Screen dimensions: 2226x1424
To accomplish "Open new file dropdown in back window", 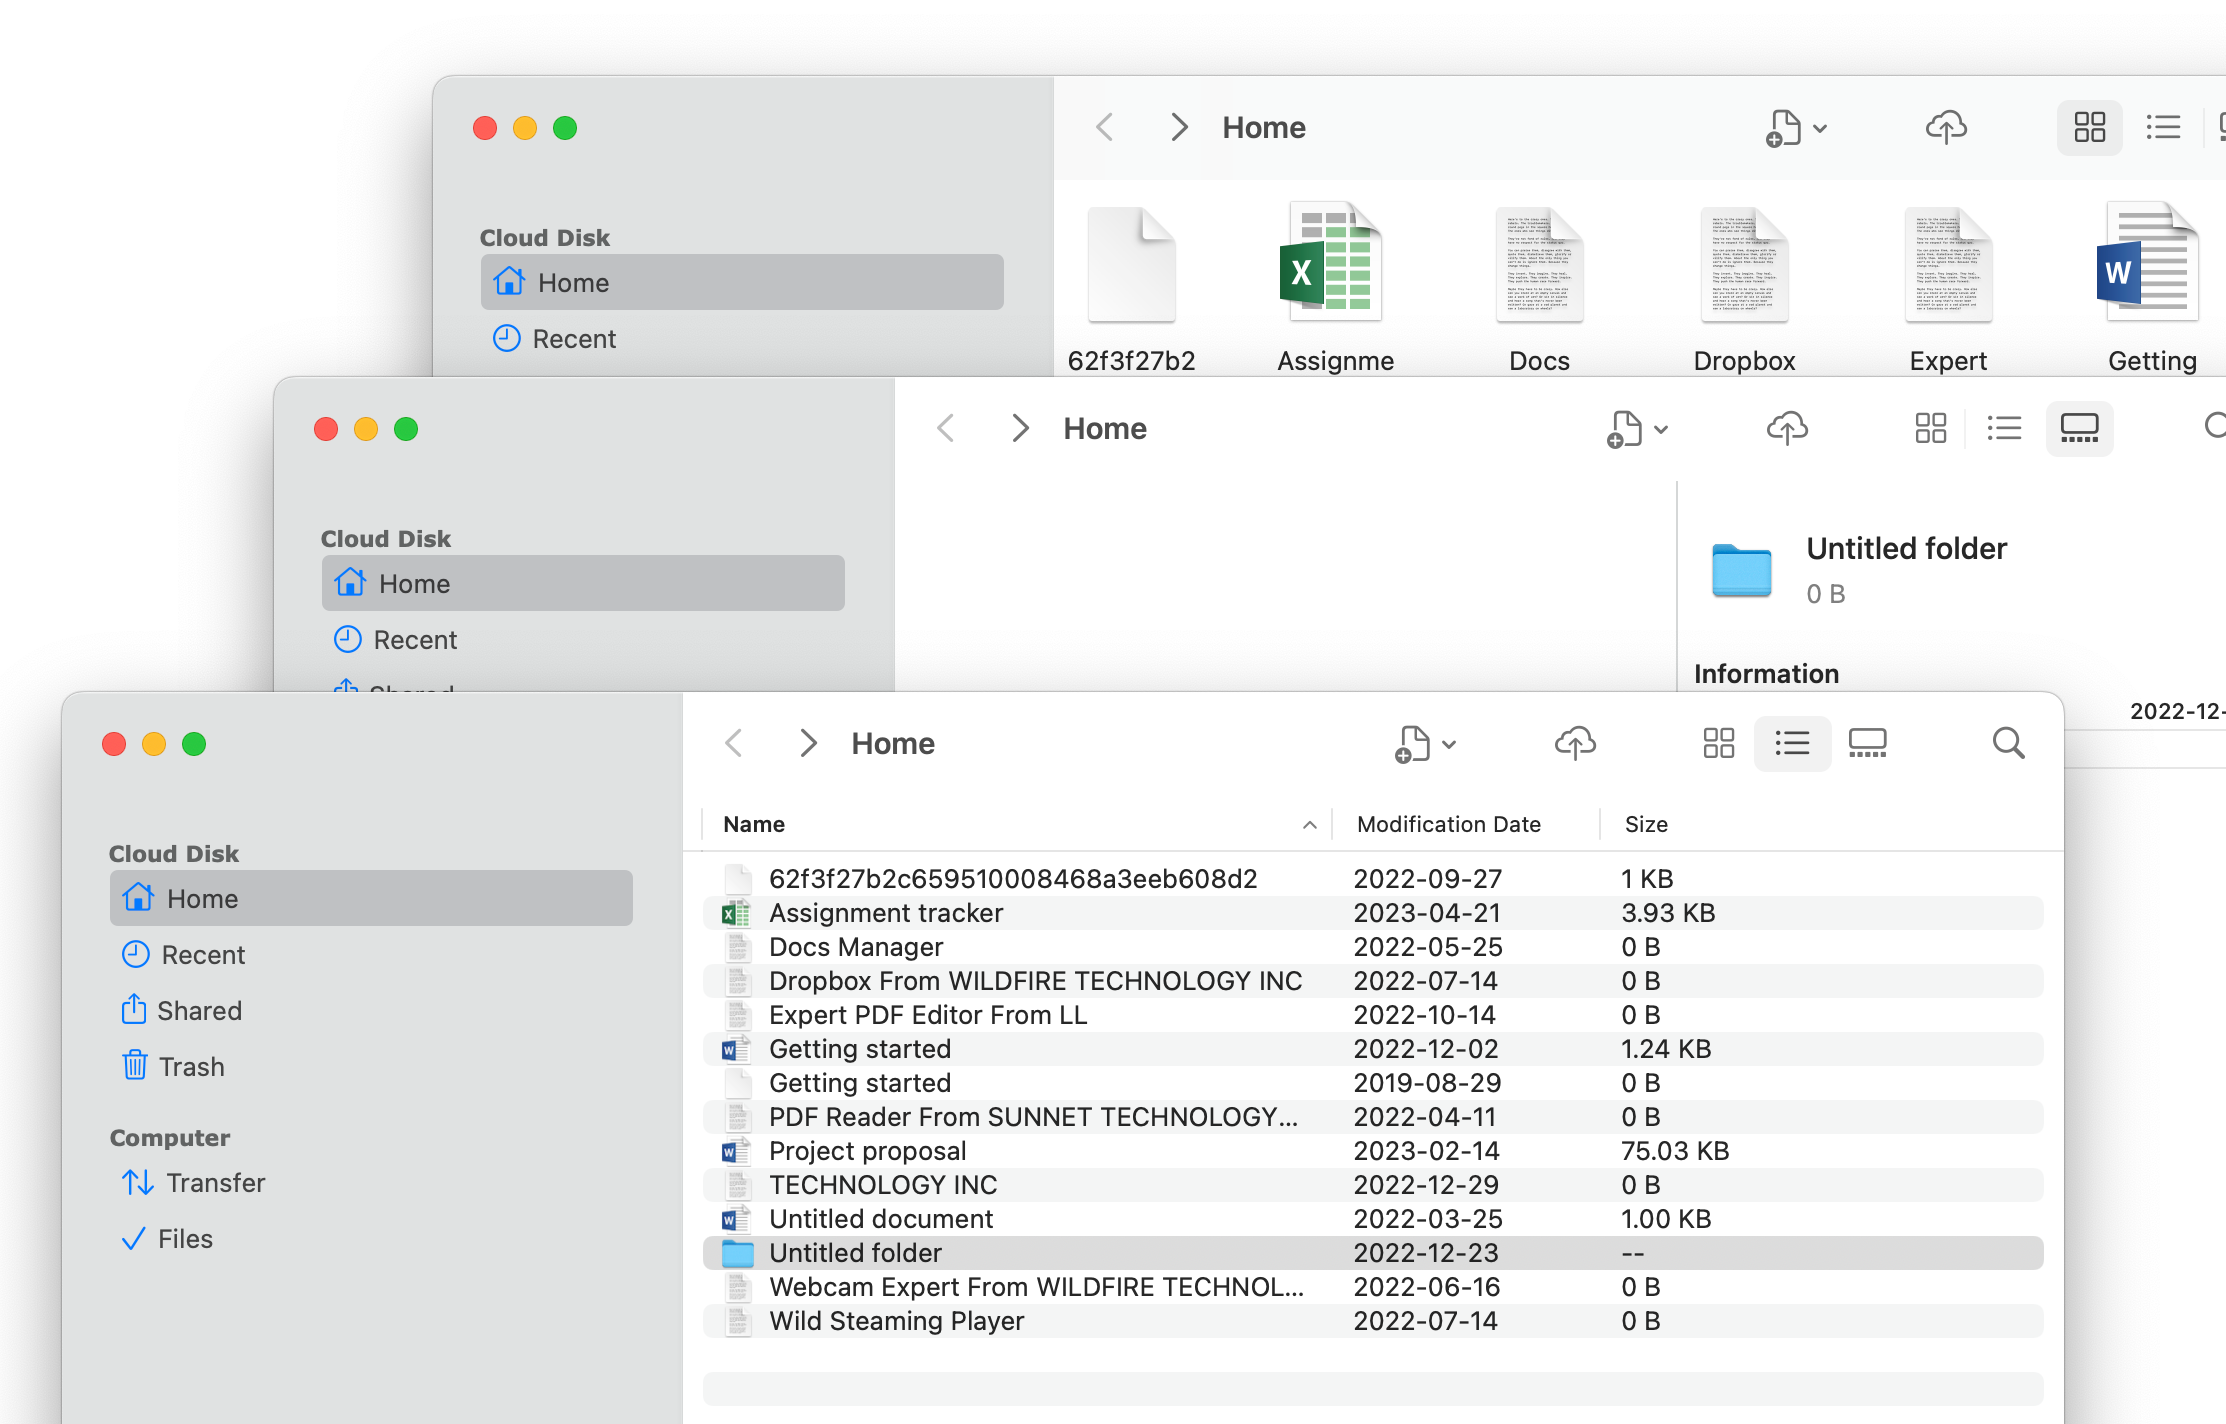I will tap(1796, 128).
